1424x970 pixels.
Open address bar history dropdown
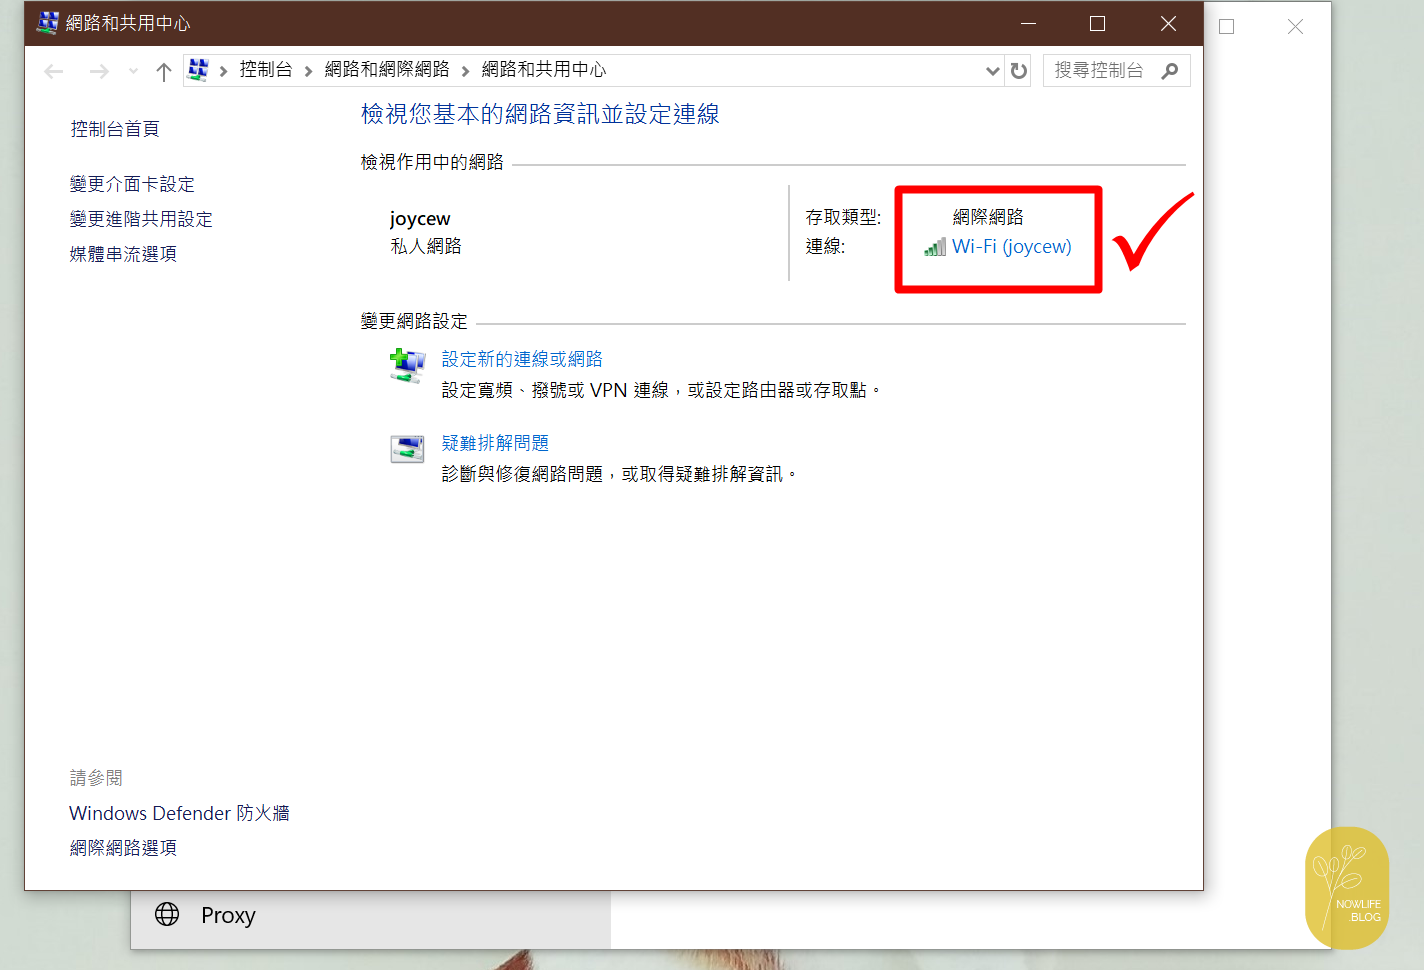point(992,71)
